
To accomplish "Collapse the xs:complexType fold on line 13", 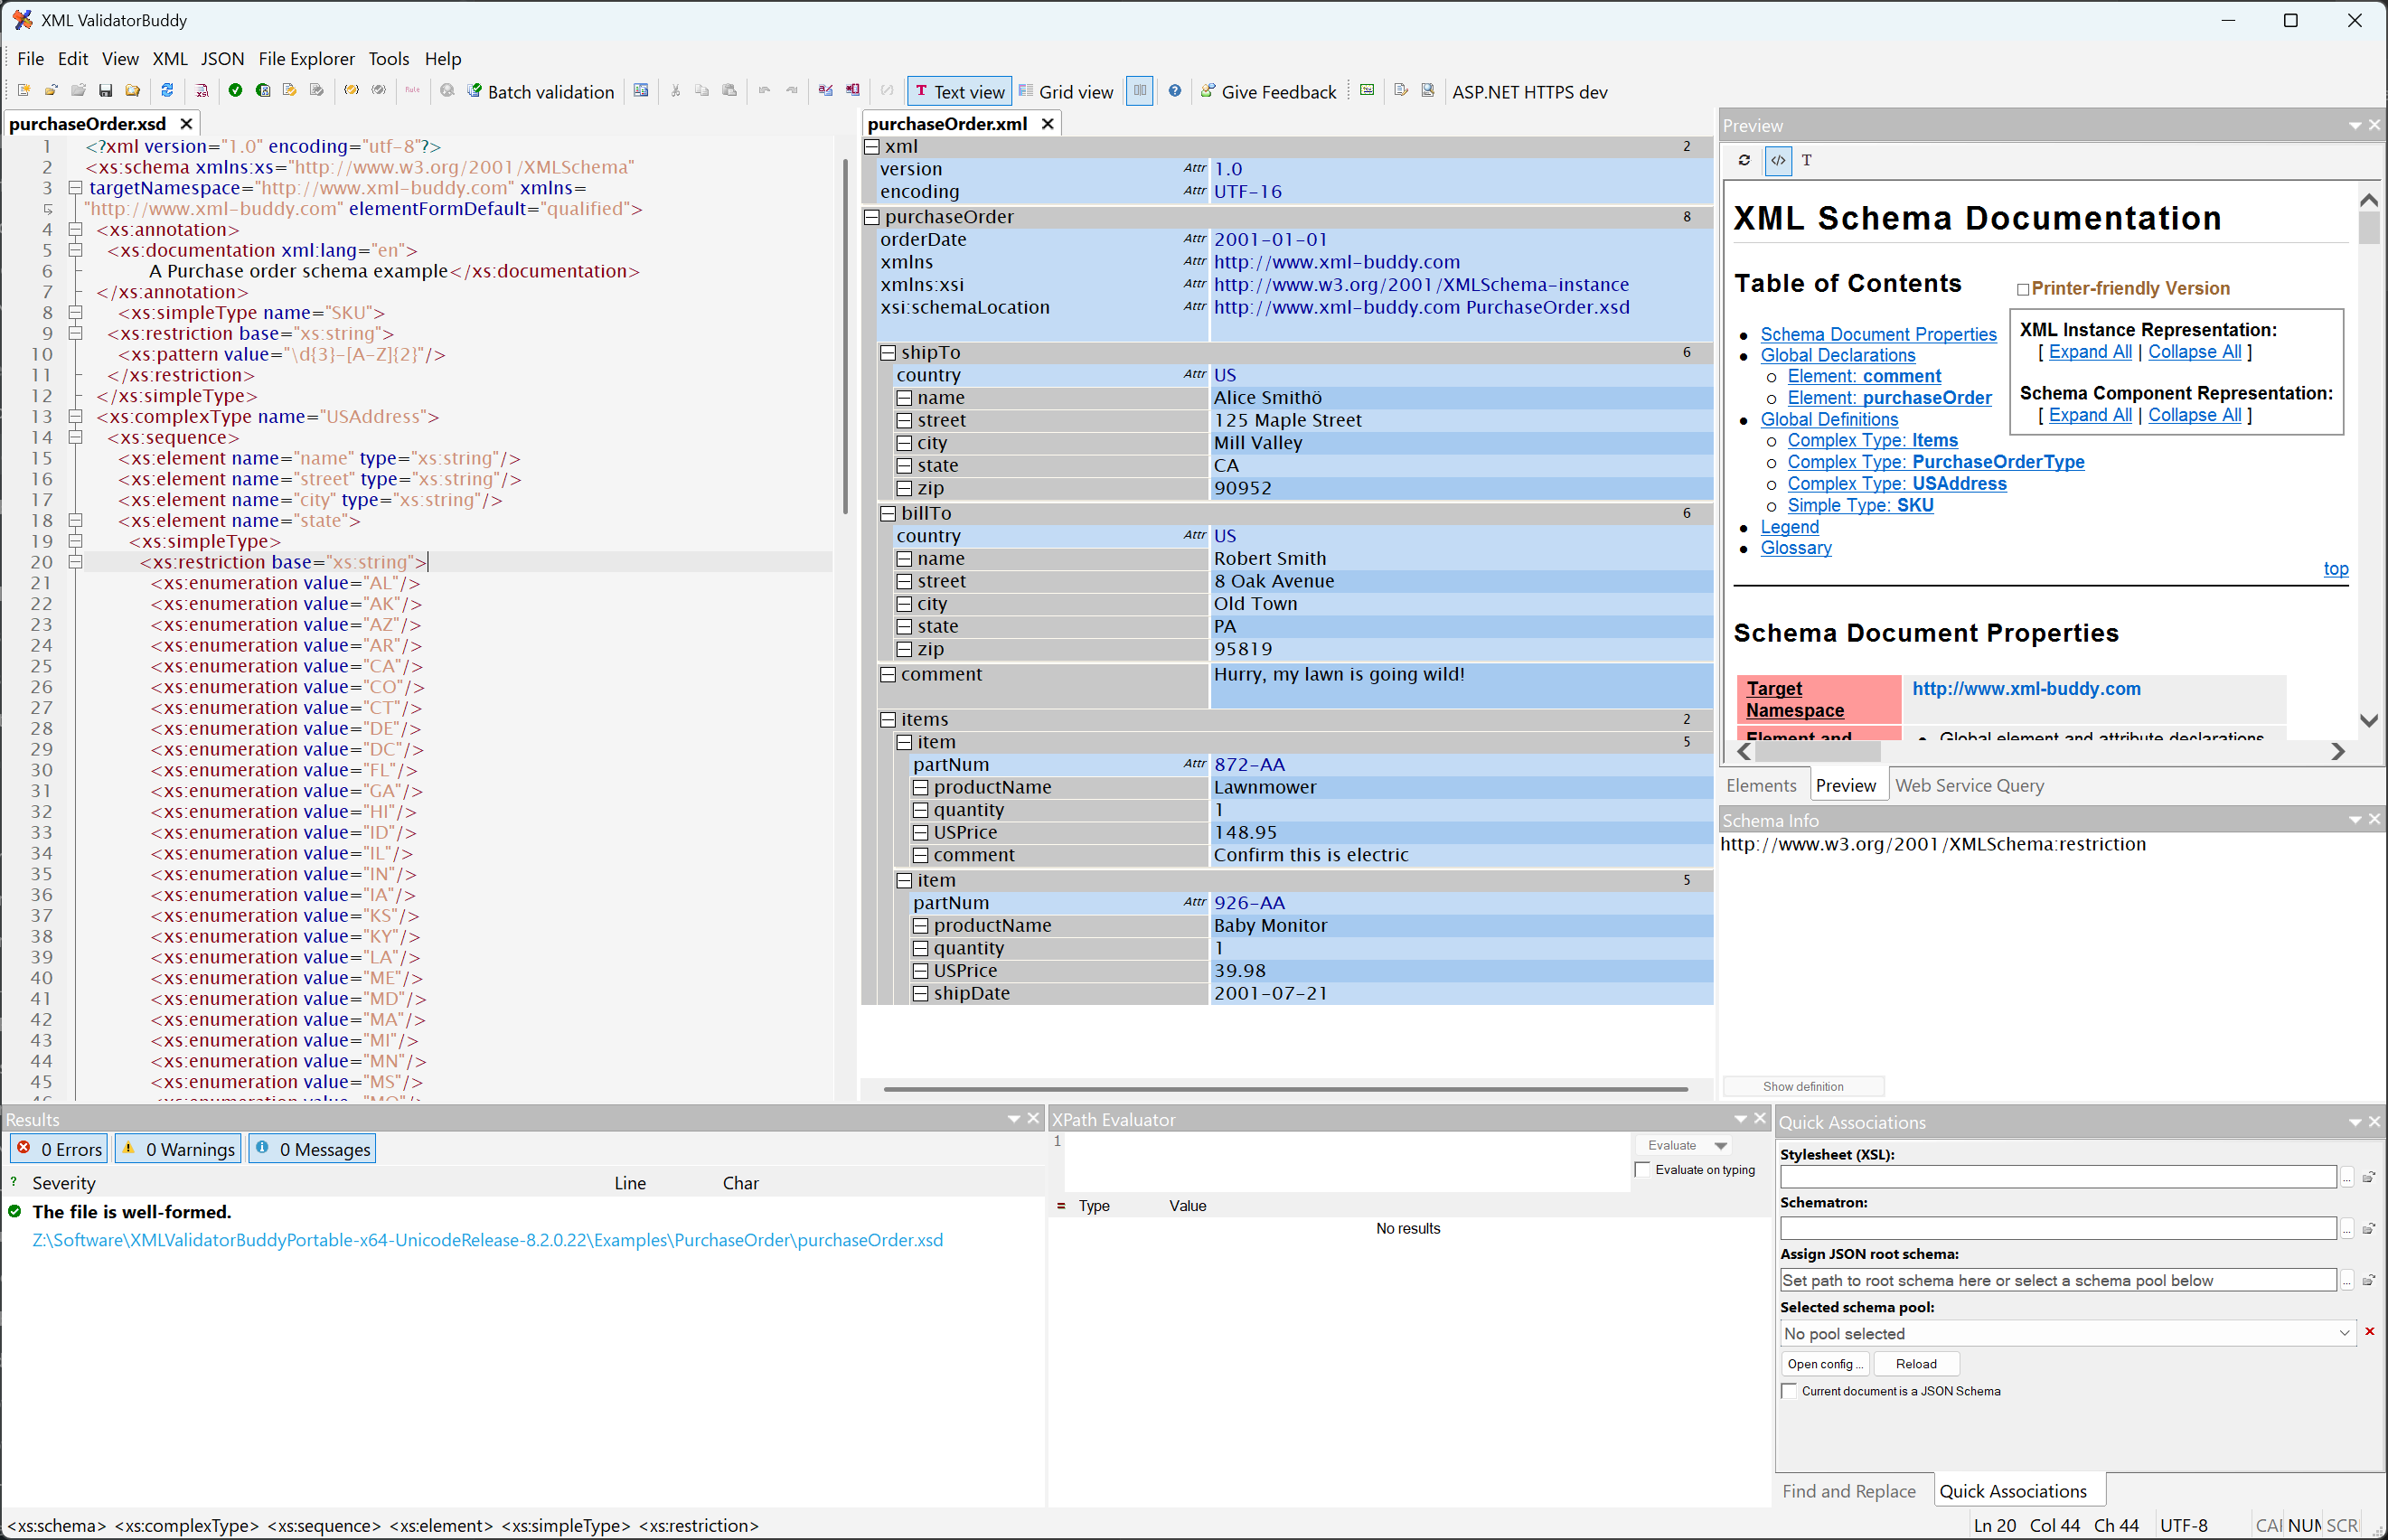I will (x=75, y=417).
